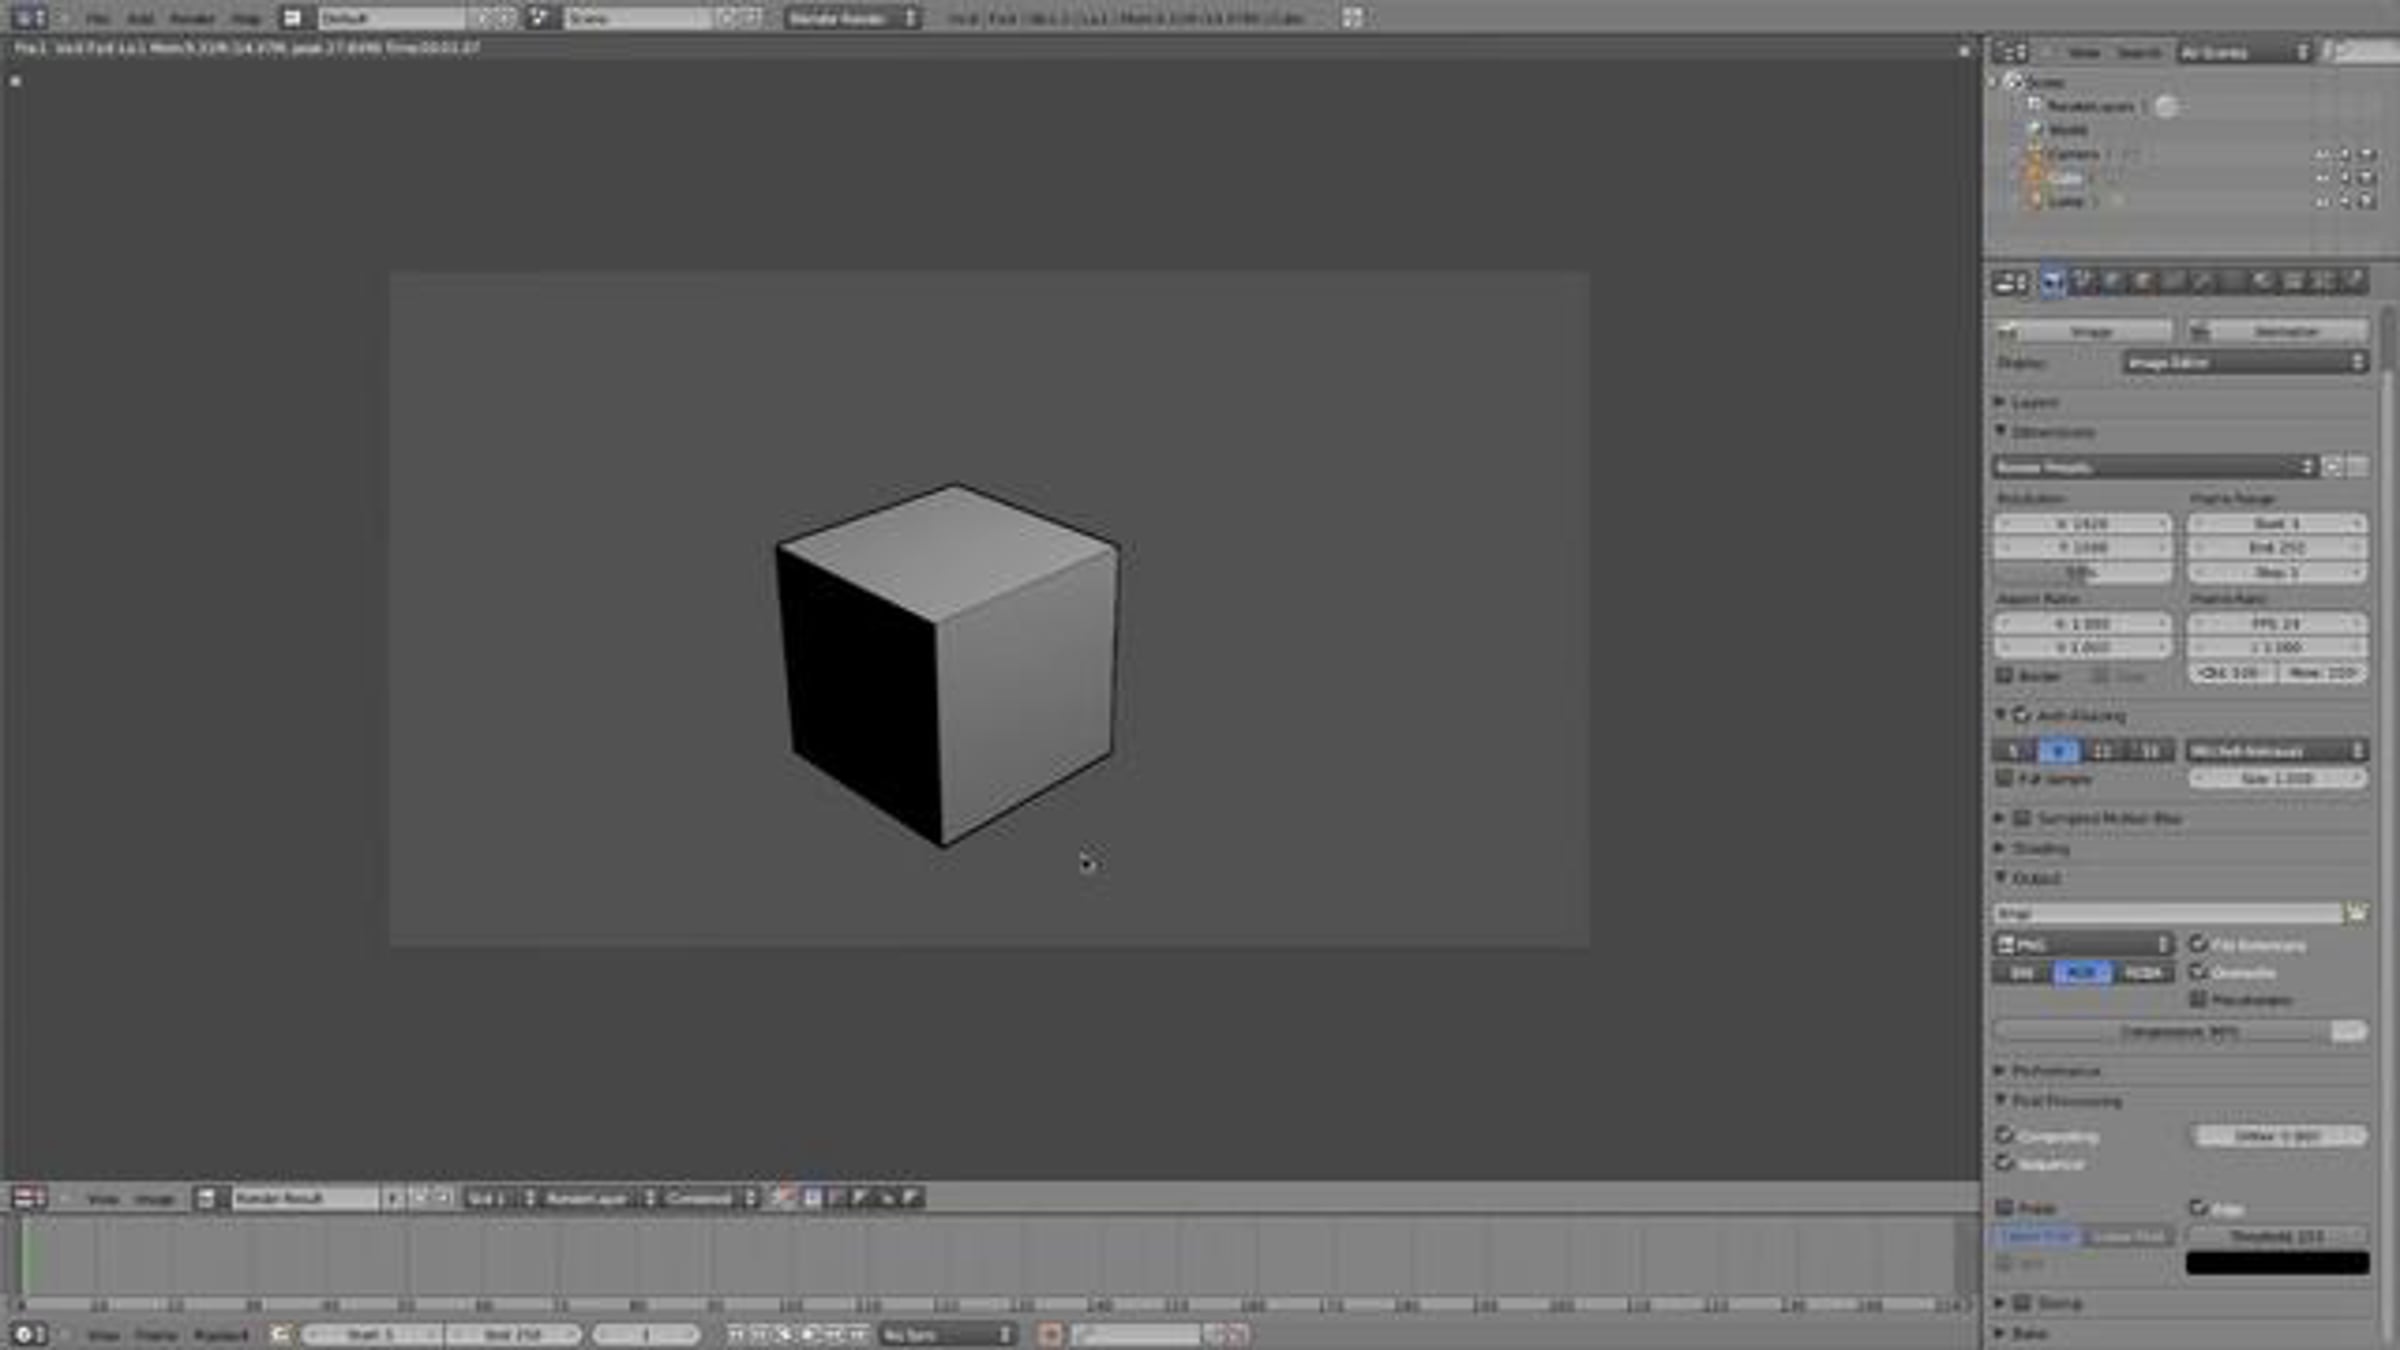Screen dimensions: 2400x1350
Task: Open the Image menu in image editor
Action: 154,1198
